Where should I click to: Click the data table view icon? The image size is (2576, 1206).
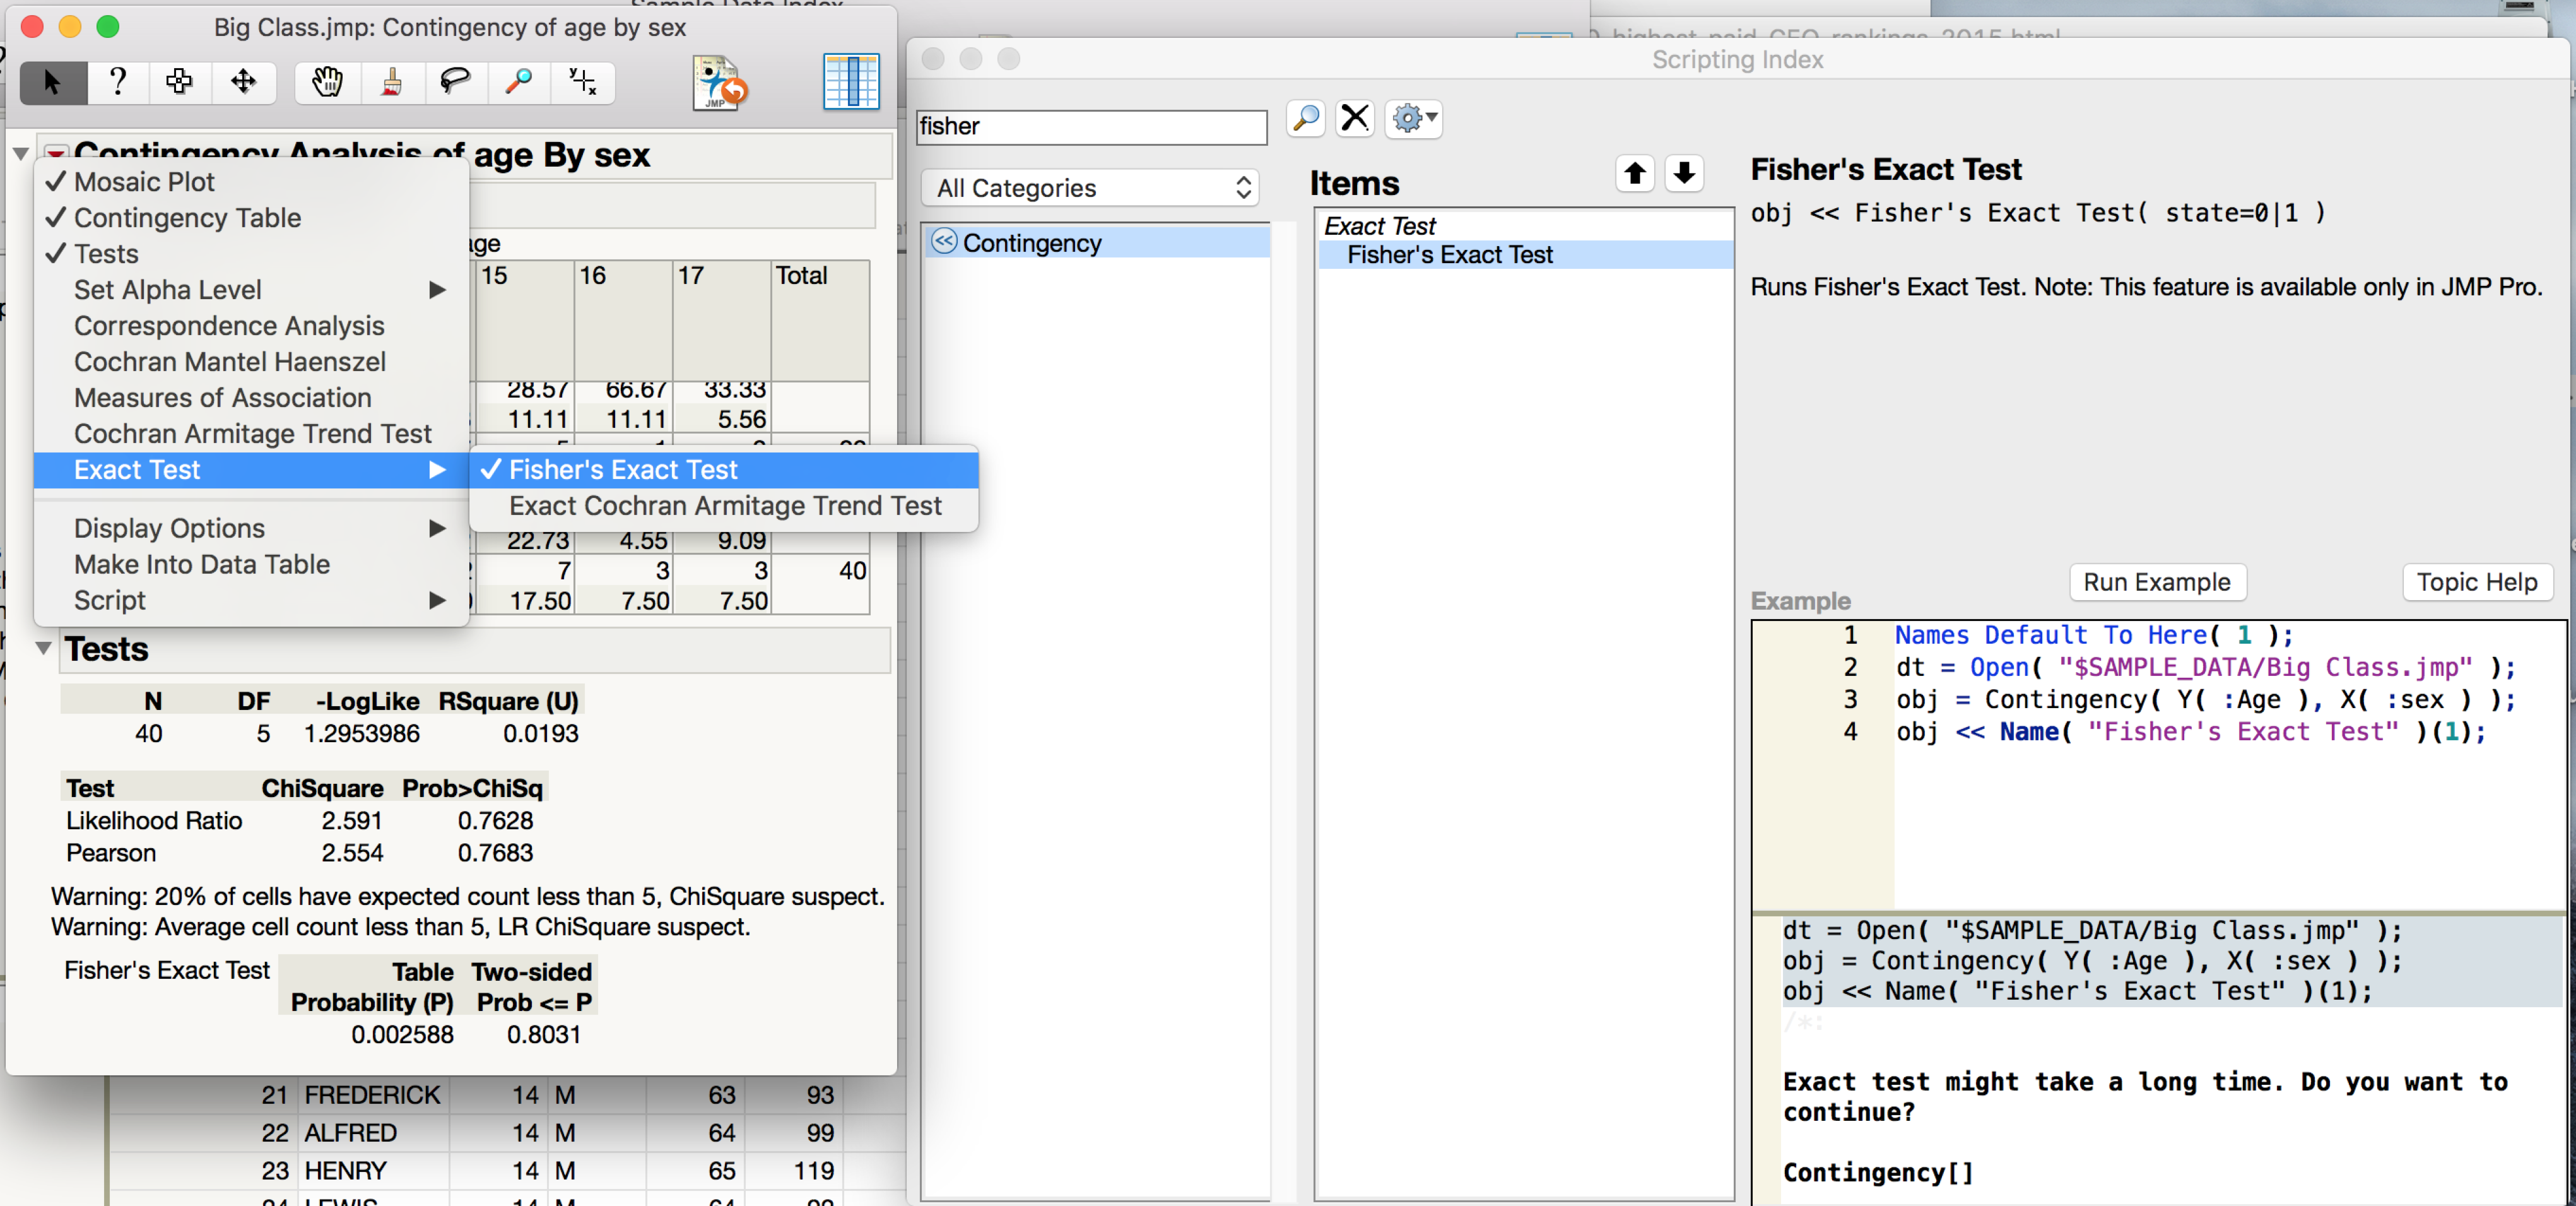point(850,82)
